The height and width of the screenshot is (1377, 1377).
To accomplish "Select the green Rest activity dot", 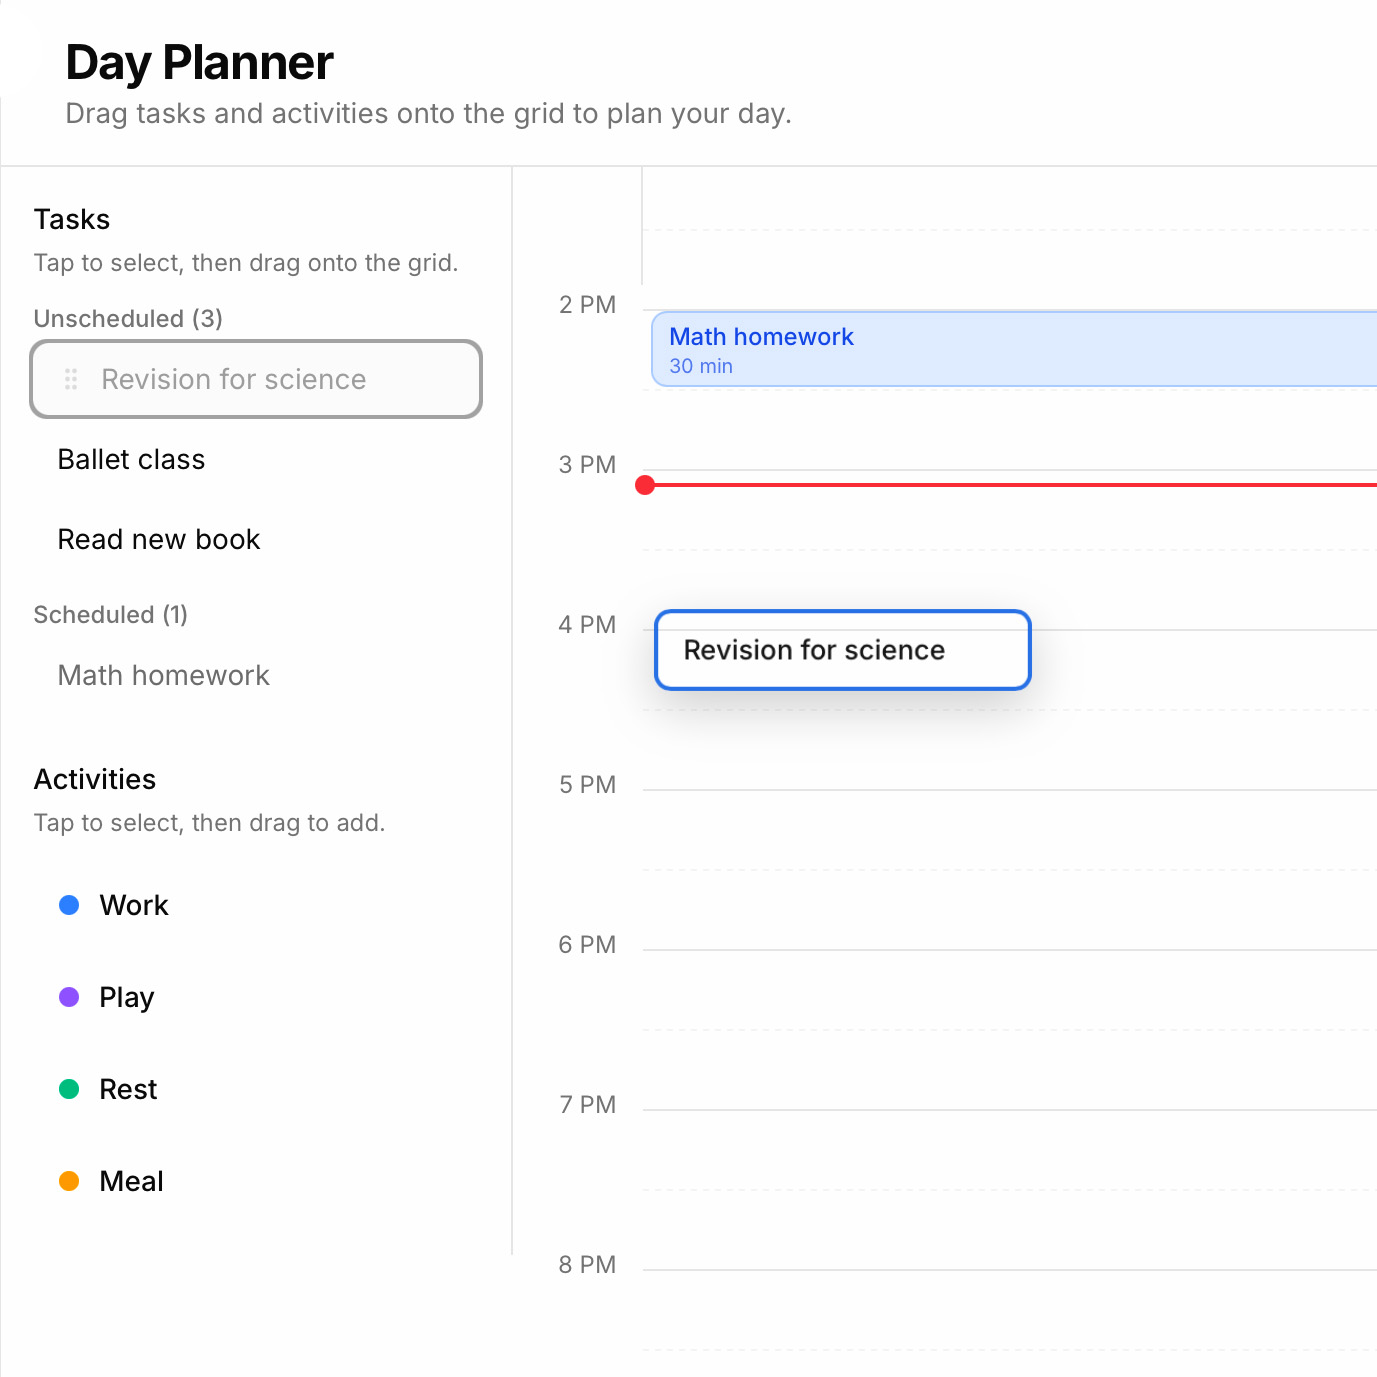I will coord(68,1088).
